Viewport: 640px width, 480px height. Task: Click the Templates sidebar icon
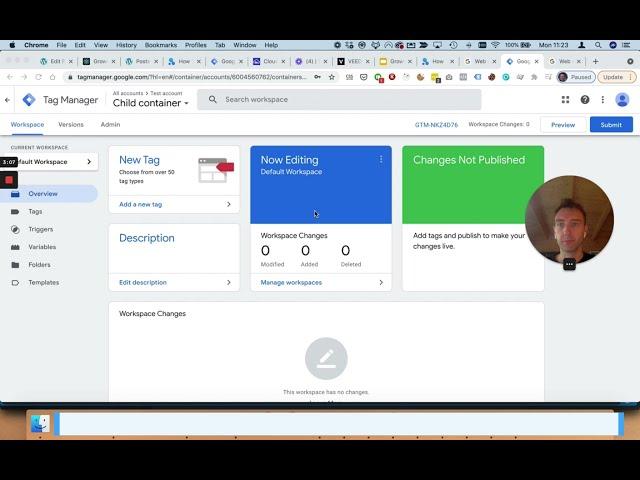[x=15, y=282]
